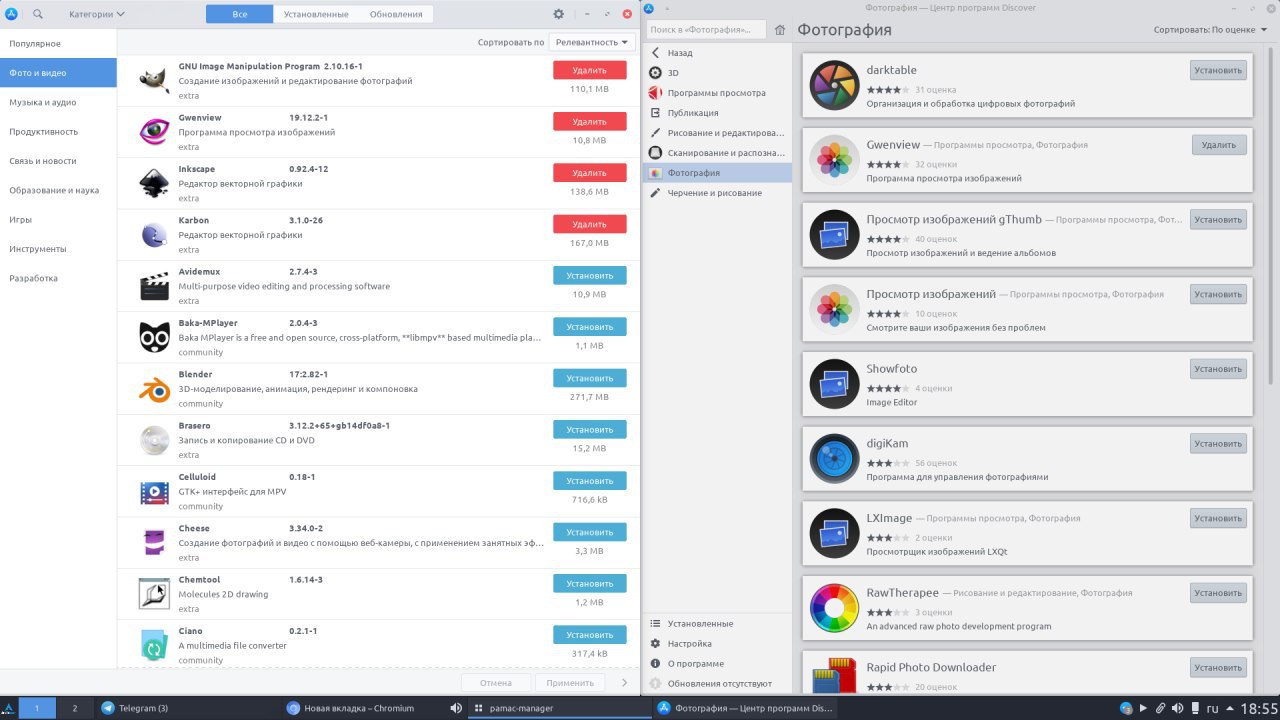Click the Применить button in pamac
Screen dimensions: 1280x720
pos(570,683)
